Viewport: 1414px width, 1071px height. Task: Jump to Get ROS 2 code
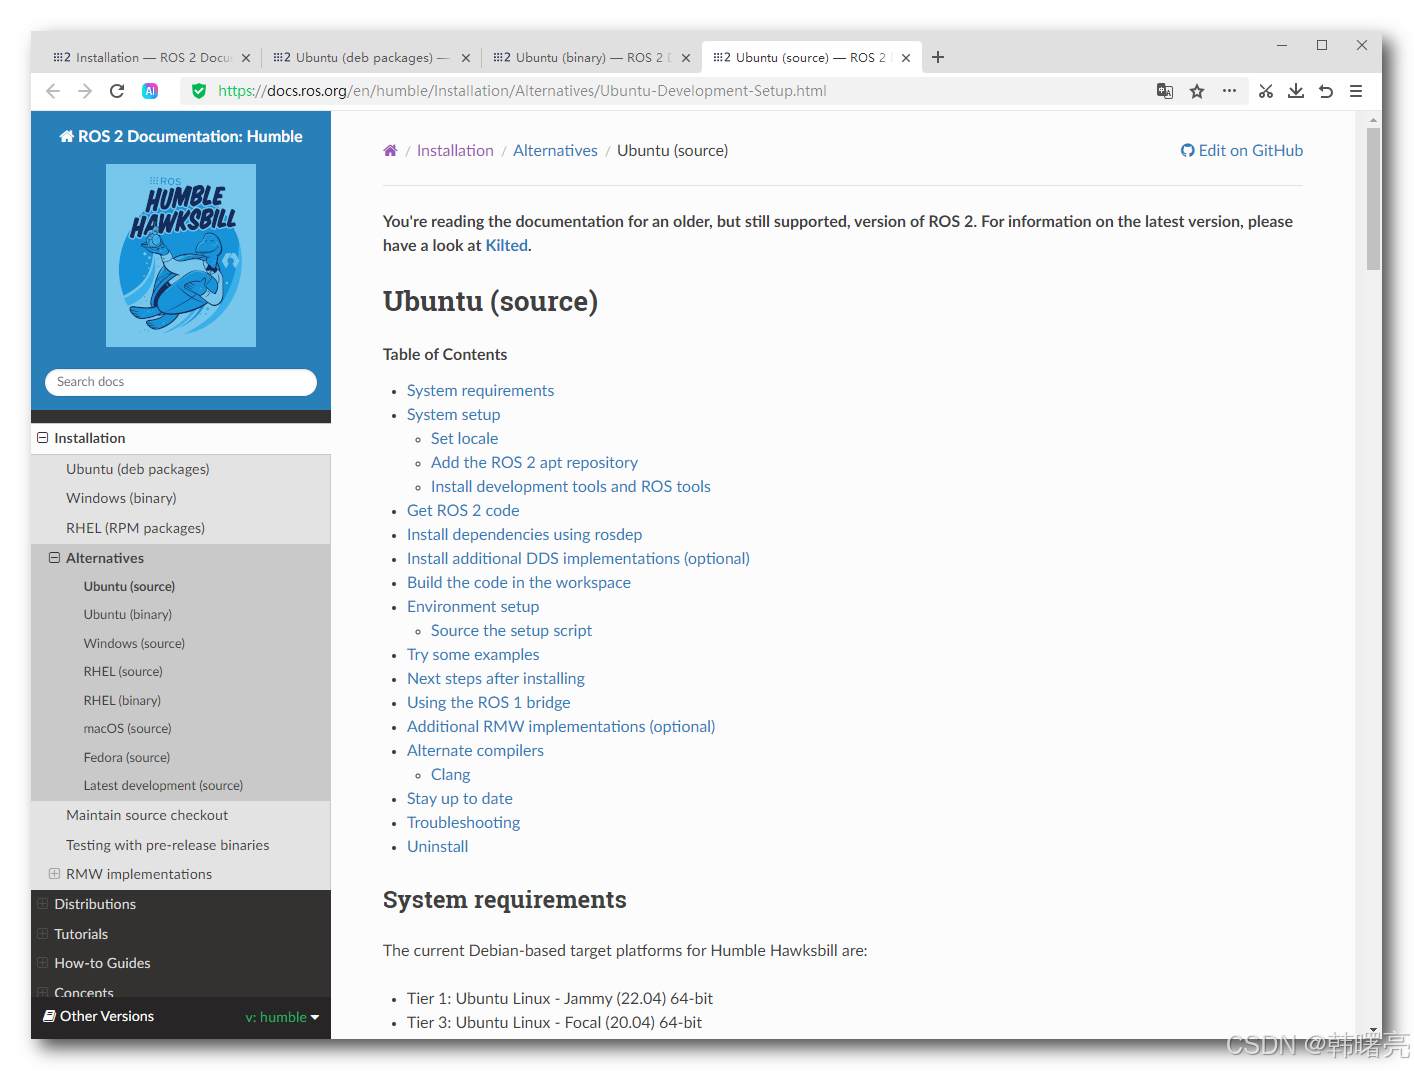[x=463, y=510]
